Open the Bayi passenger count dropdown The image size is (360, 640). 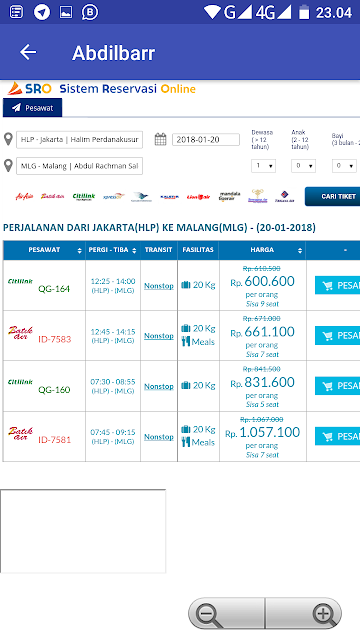(x=344, y=166)
